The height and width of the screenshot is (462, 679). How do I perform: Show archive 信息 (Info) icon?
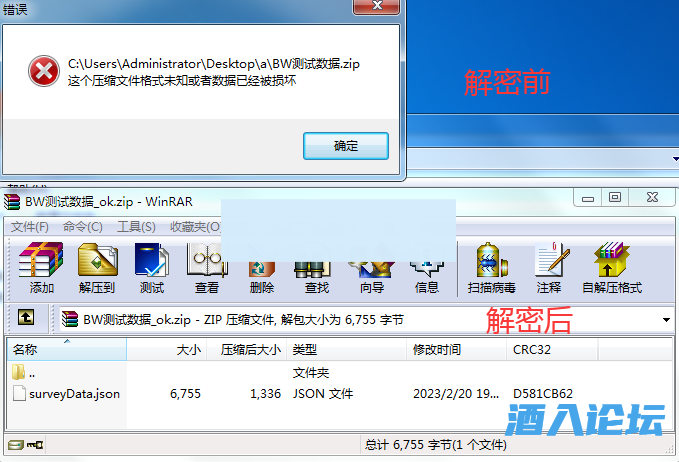[427, 269]
